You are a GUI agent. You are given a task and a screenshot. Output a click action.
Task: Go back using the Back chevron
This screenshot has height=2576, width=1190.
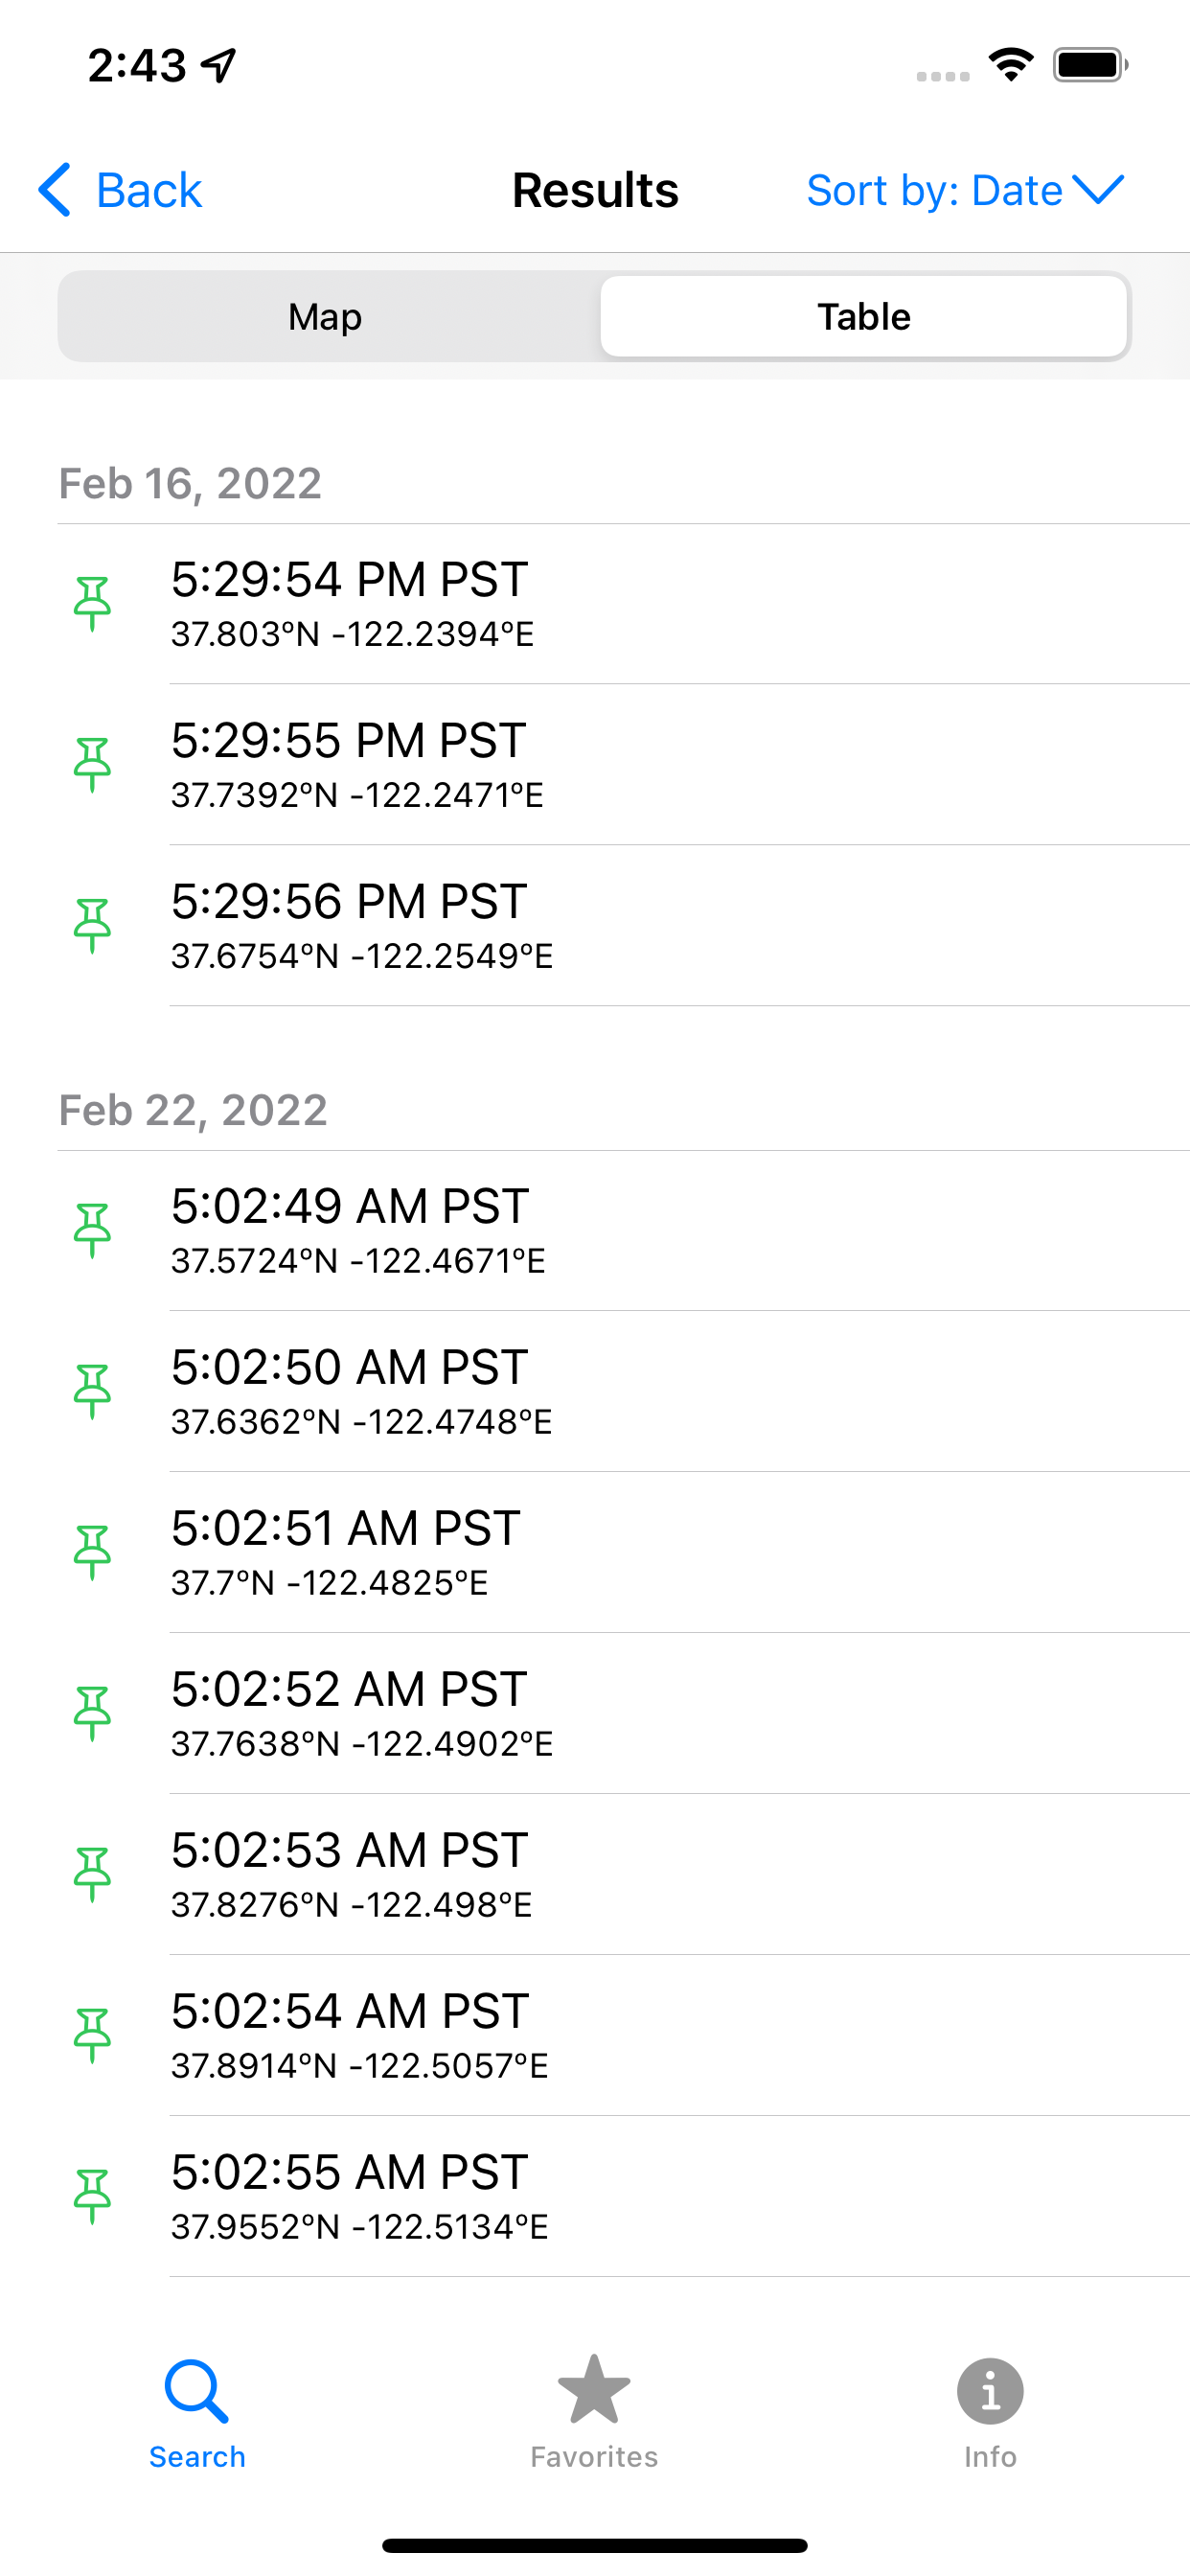click(x=55, y=189)
